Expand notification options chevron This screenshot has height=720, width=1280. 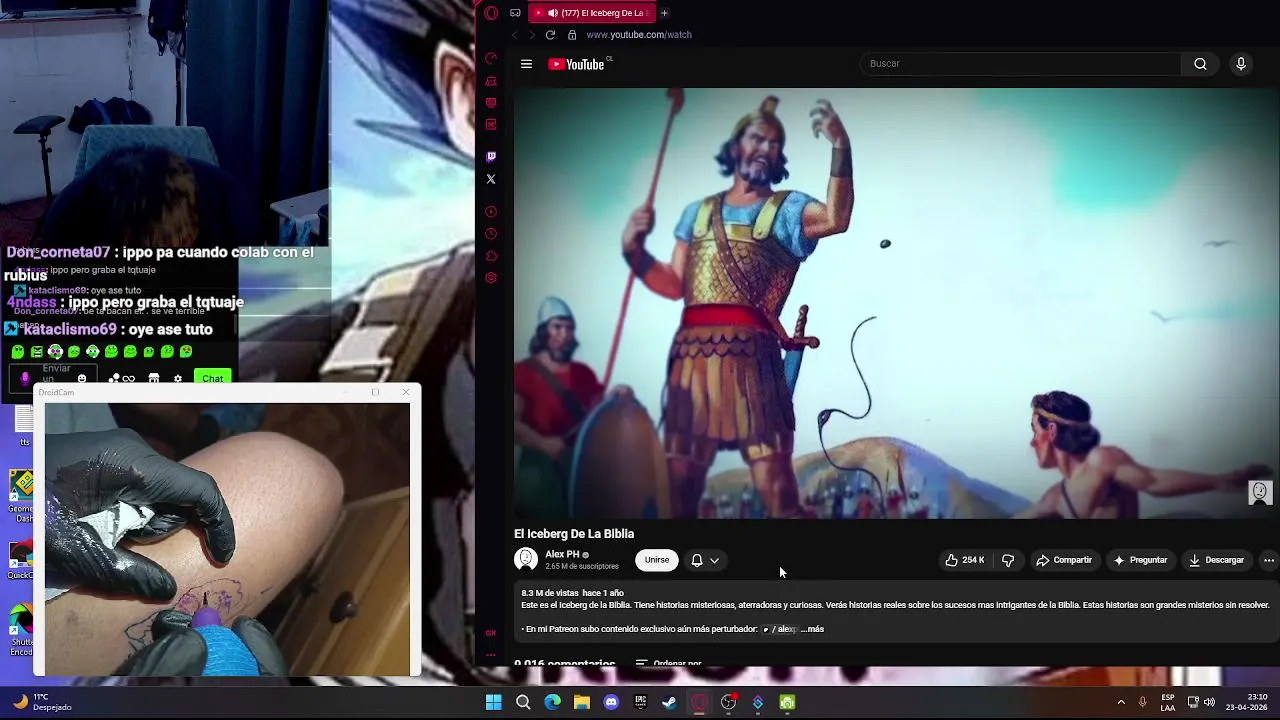click(x=714, y=560)
